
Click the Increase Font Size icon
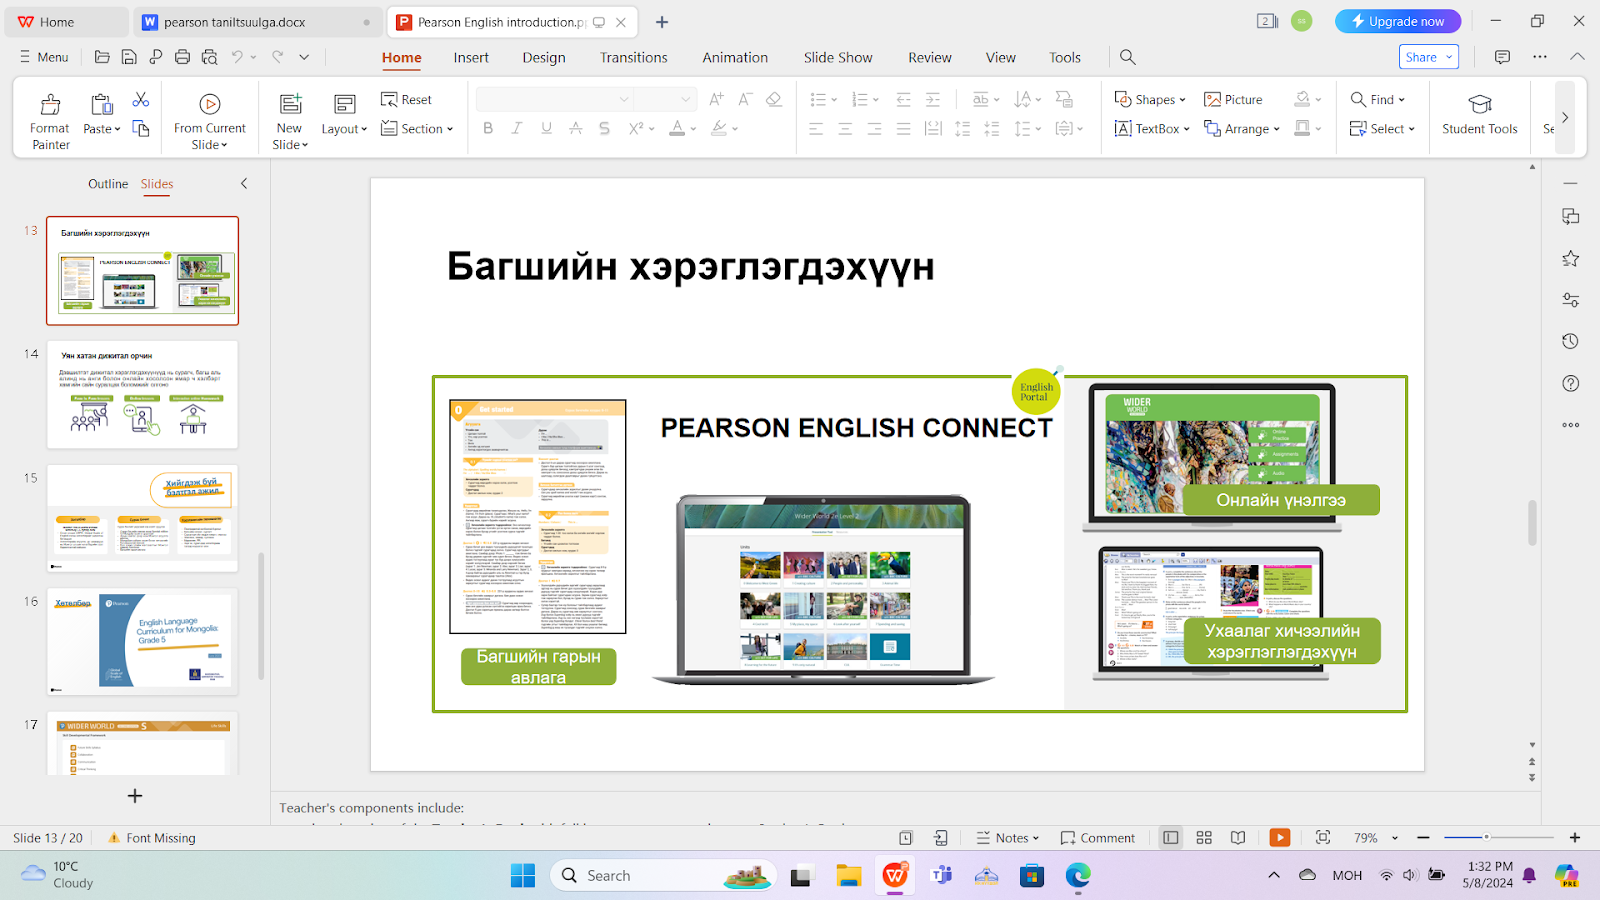point(716,99)
